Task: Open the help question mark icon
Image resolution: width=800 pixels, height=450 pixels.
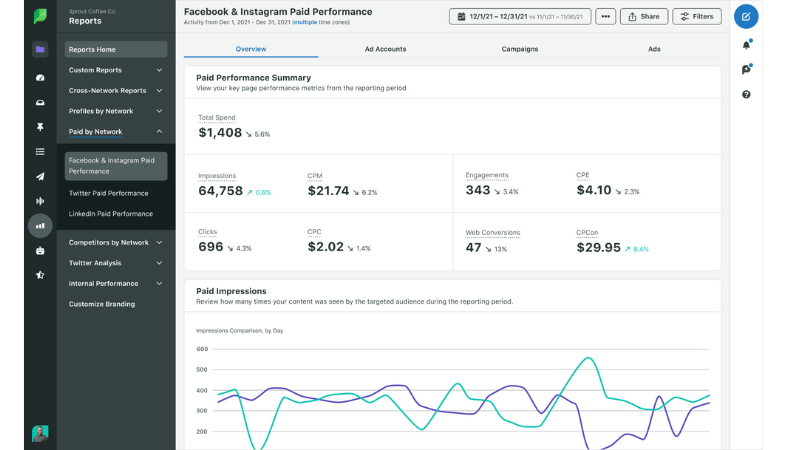Action: point(746,95)
